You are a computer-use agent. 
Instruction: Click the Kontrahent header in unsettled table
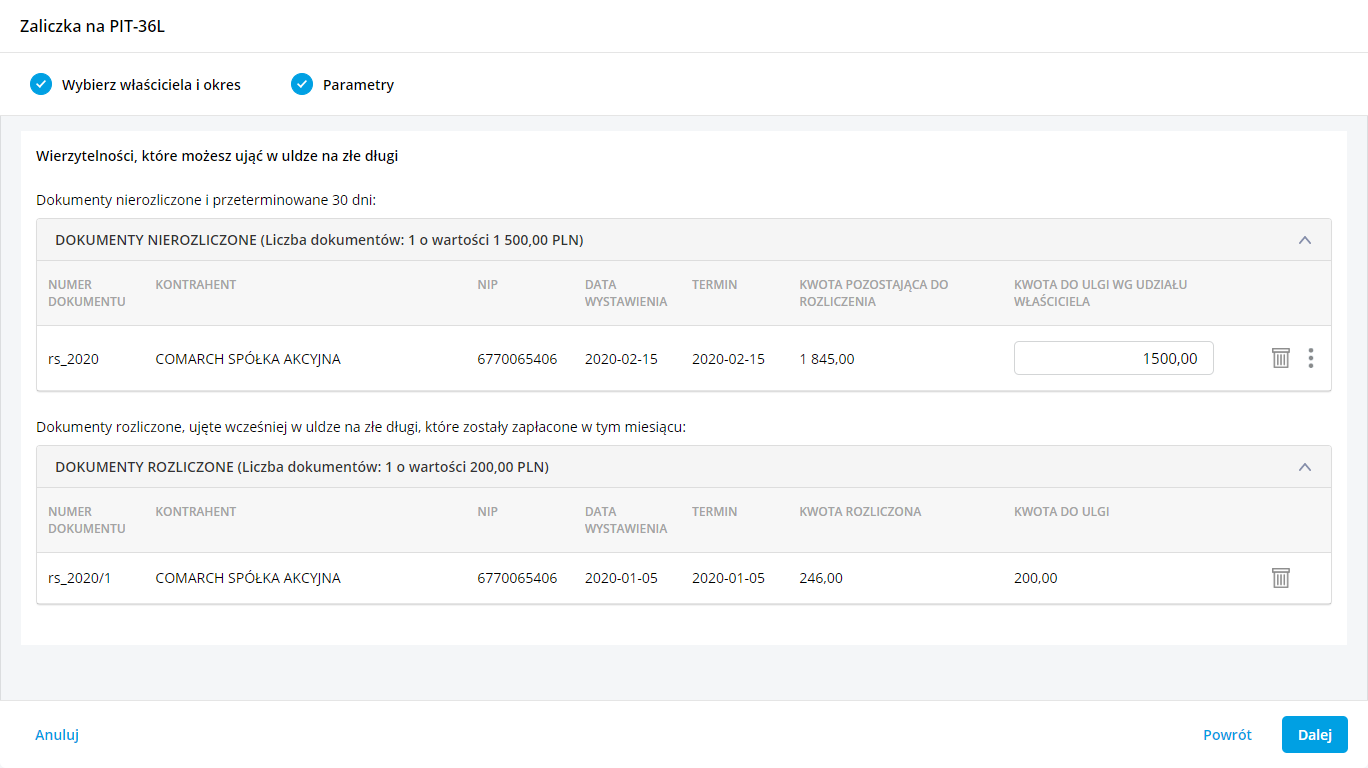(x=196, y=285)
